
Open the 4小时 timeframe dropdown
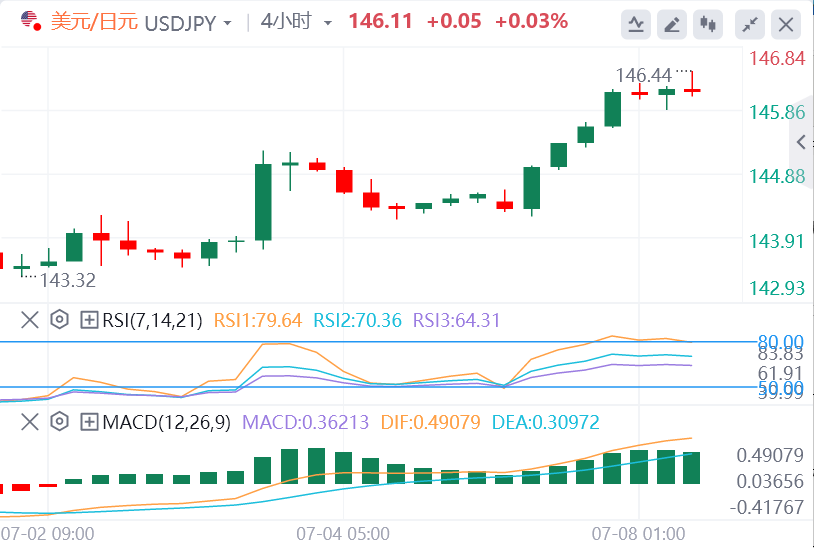tap(327, 23)
